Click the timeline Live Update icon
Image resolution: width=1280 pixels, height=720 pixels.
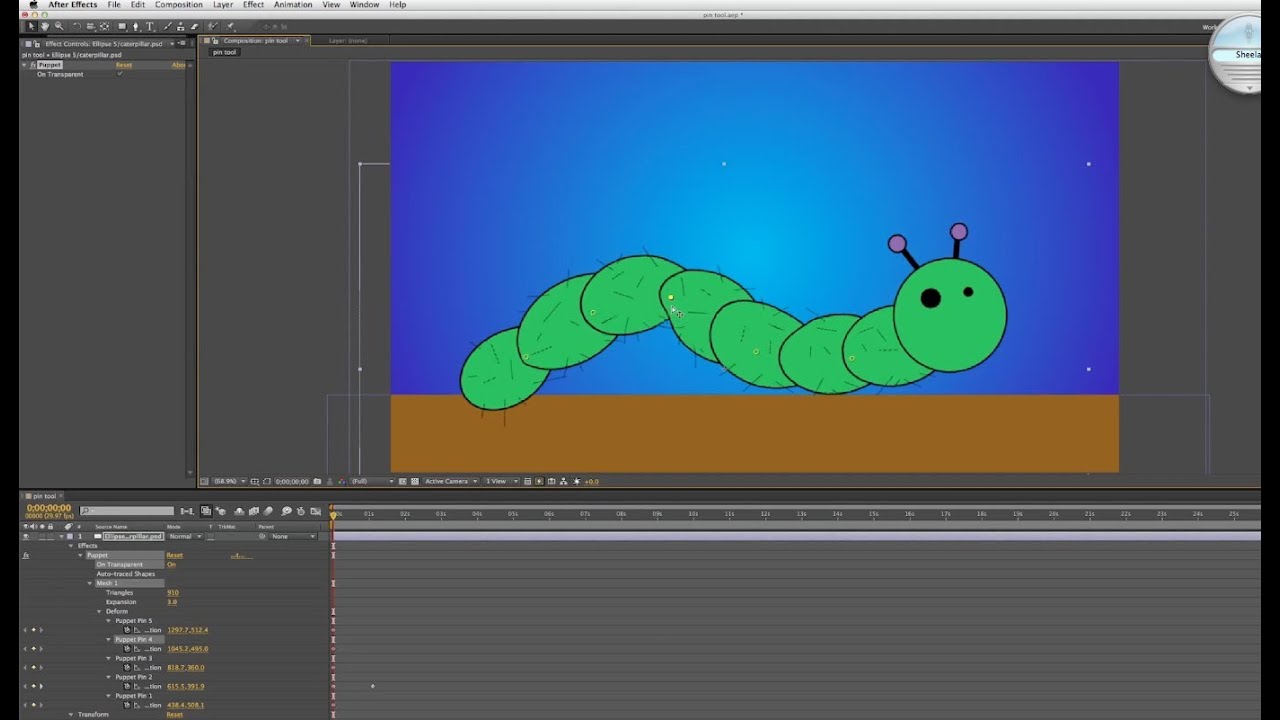pyautogui.click(x=206, y=511)
